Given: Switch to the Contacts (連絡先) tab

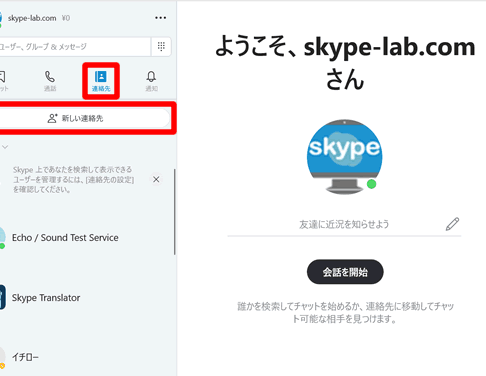Looking at the screenshot, I should tap(101, 81).
